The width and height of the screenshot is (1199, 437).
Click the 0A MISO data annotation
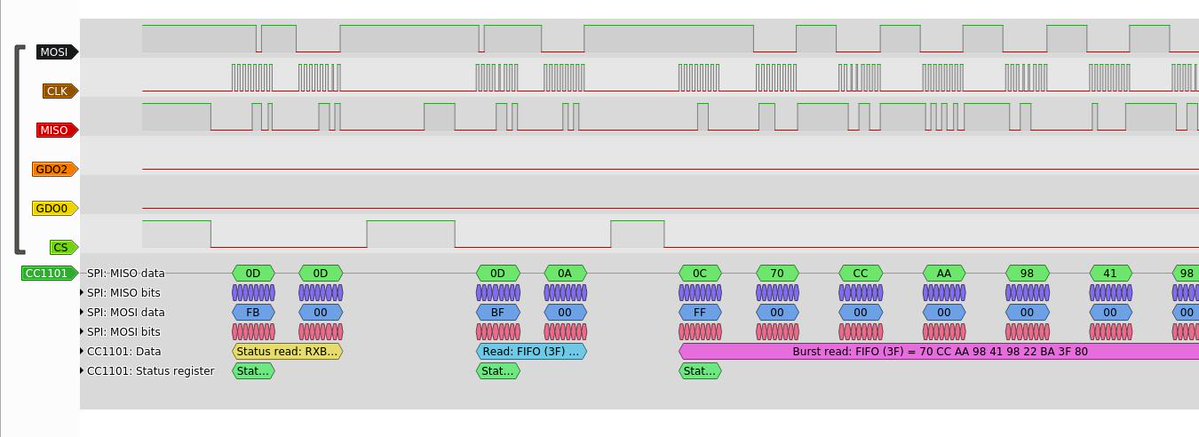[x=565, y=273]
